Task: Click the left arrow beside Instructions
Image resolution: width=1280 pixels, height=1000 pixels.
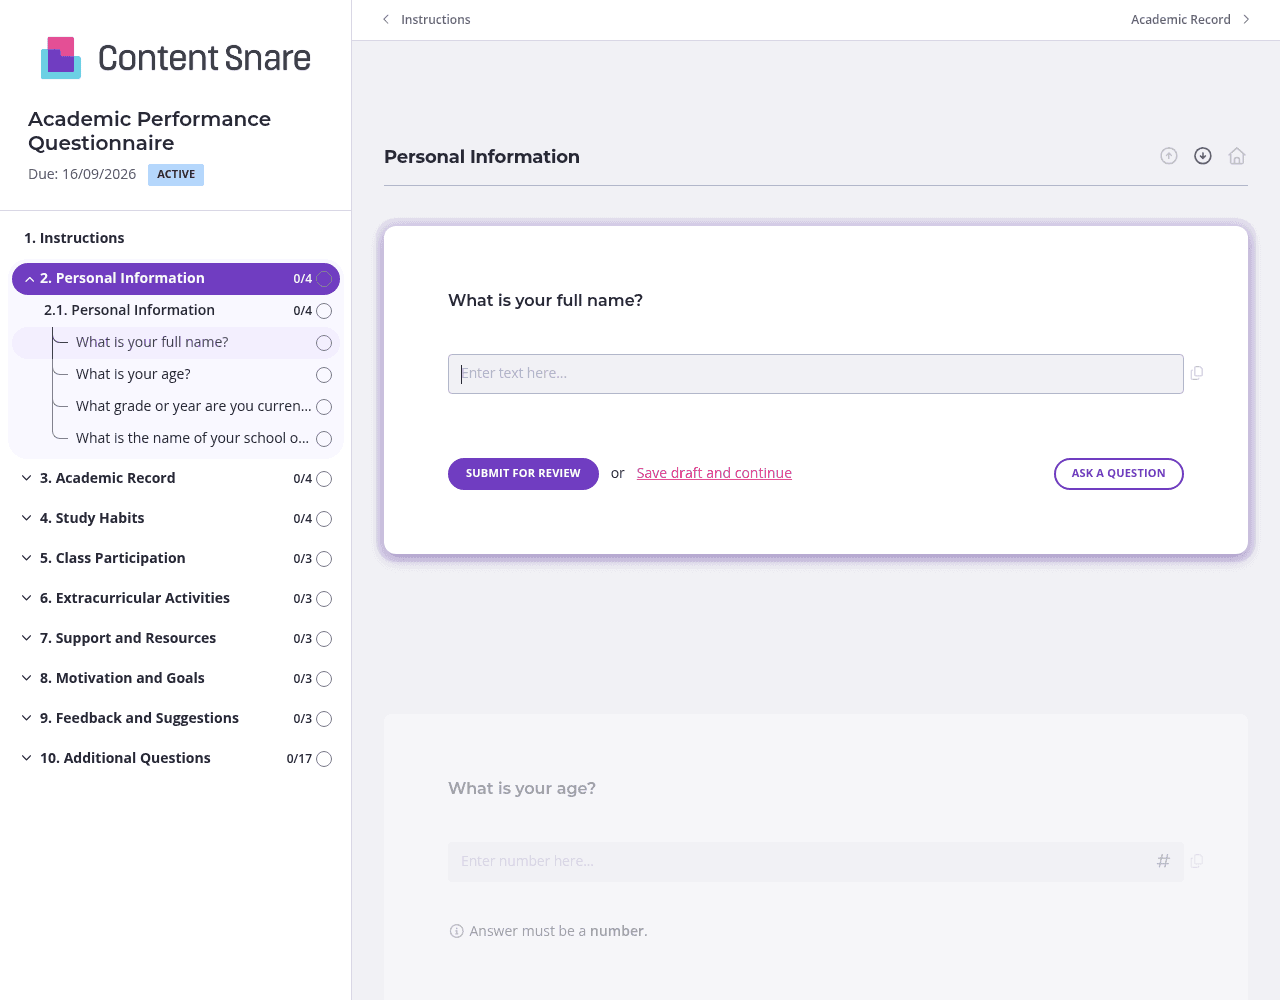Action: [386, 19]
